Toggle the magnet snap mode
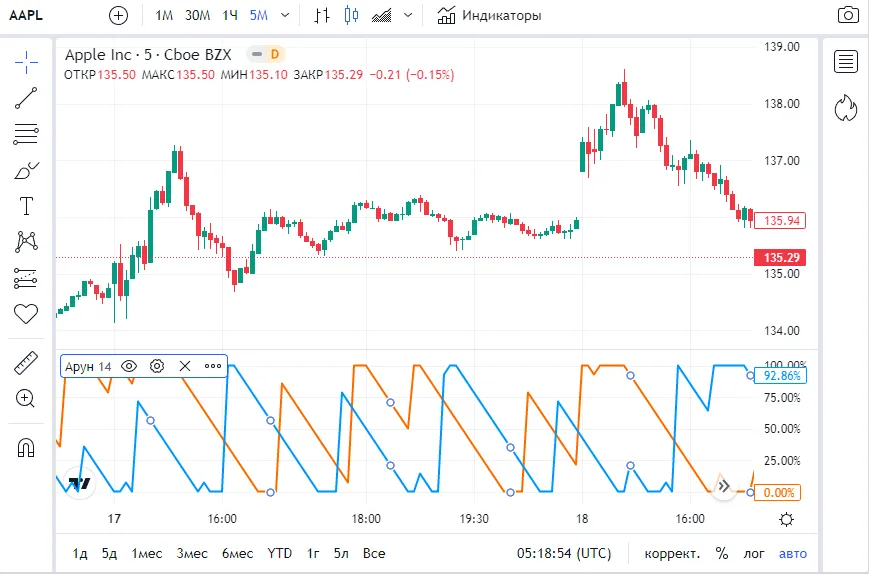 click(26, 448)
